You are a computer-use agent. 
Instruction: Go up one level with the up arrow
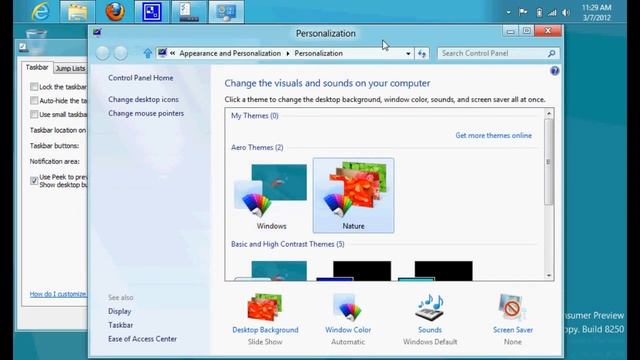point(147,53)
